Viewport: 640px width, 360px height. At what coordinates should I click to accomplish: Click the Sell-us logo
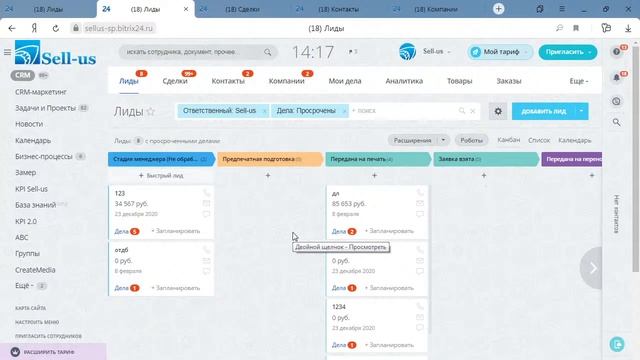tap(56, 53)
